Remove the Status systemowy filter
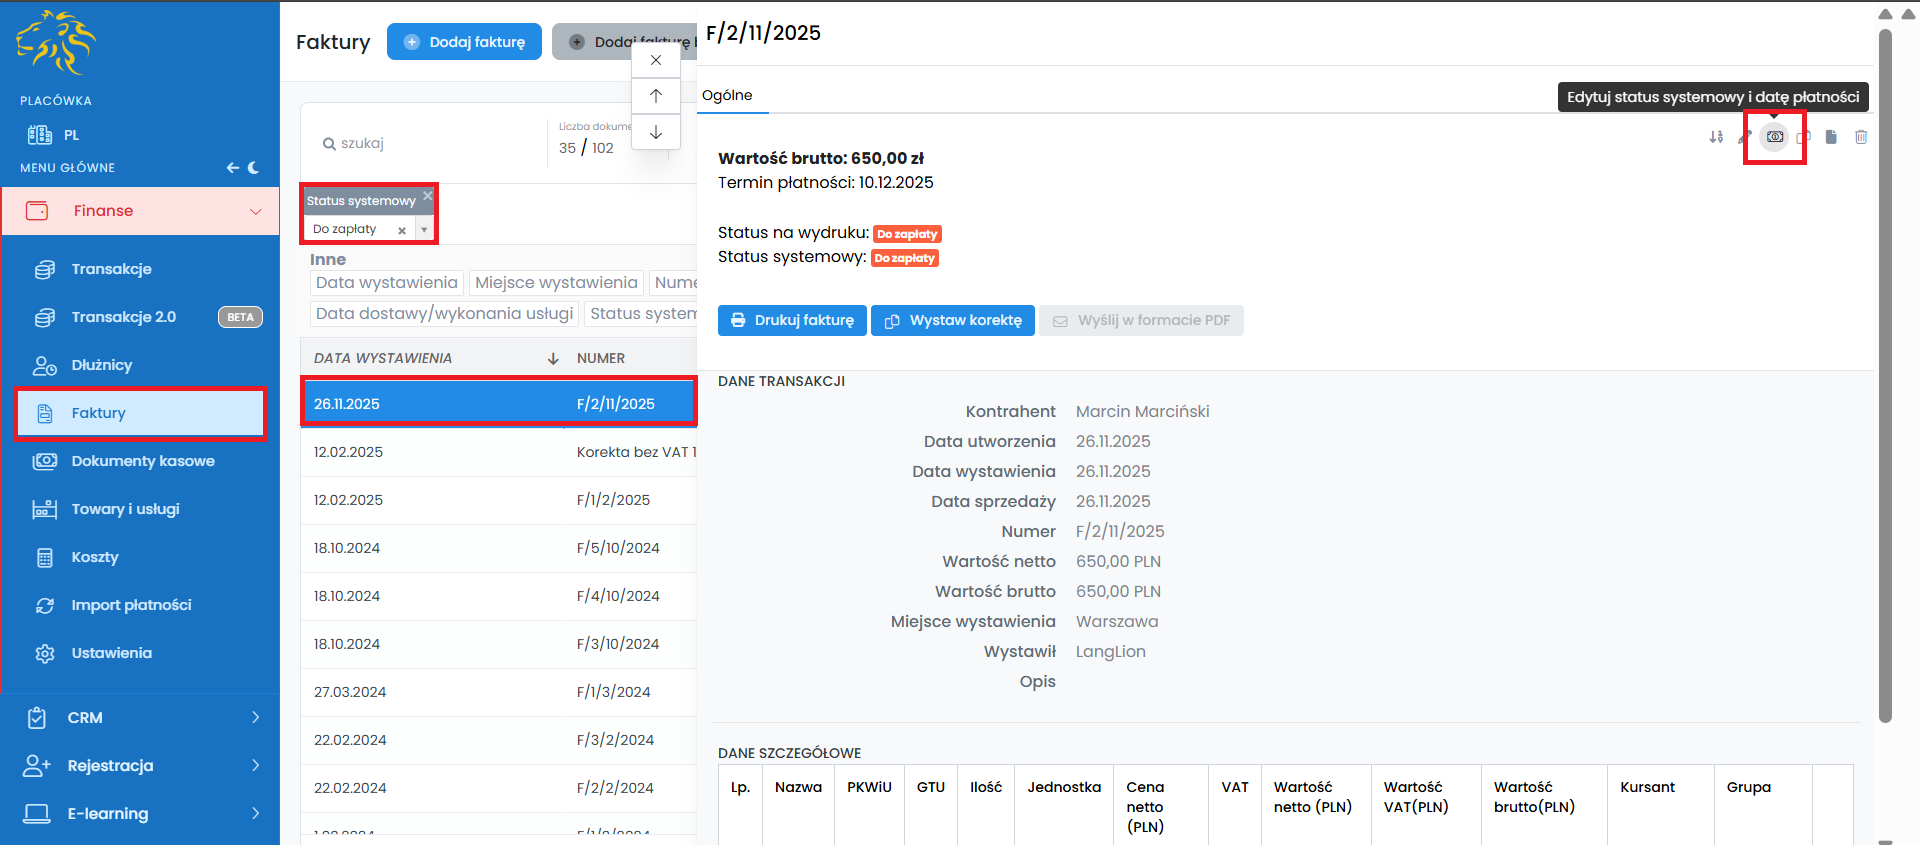 click(x=427, y=196)
